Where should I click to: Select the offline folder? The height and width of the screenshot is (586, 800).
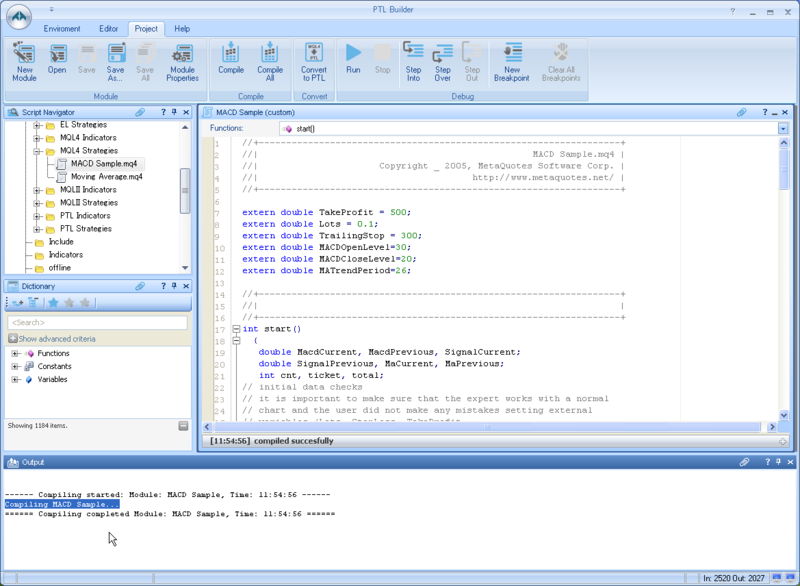click(x=59, y=268)
